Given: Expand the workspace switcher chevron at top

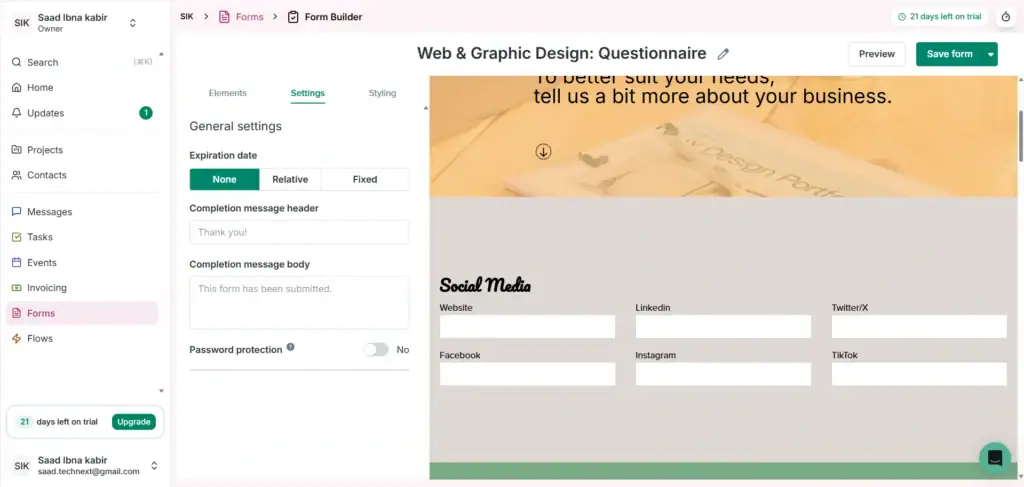Looking at the screenshot, I should pyautogui.click(x=133, y=23).
